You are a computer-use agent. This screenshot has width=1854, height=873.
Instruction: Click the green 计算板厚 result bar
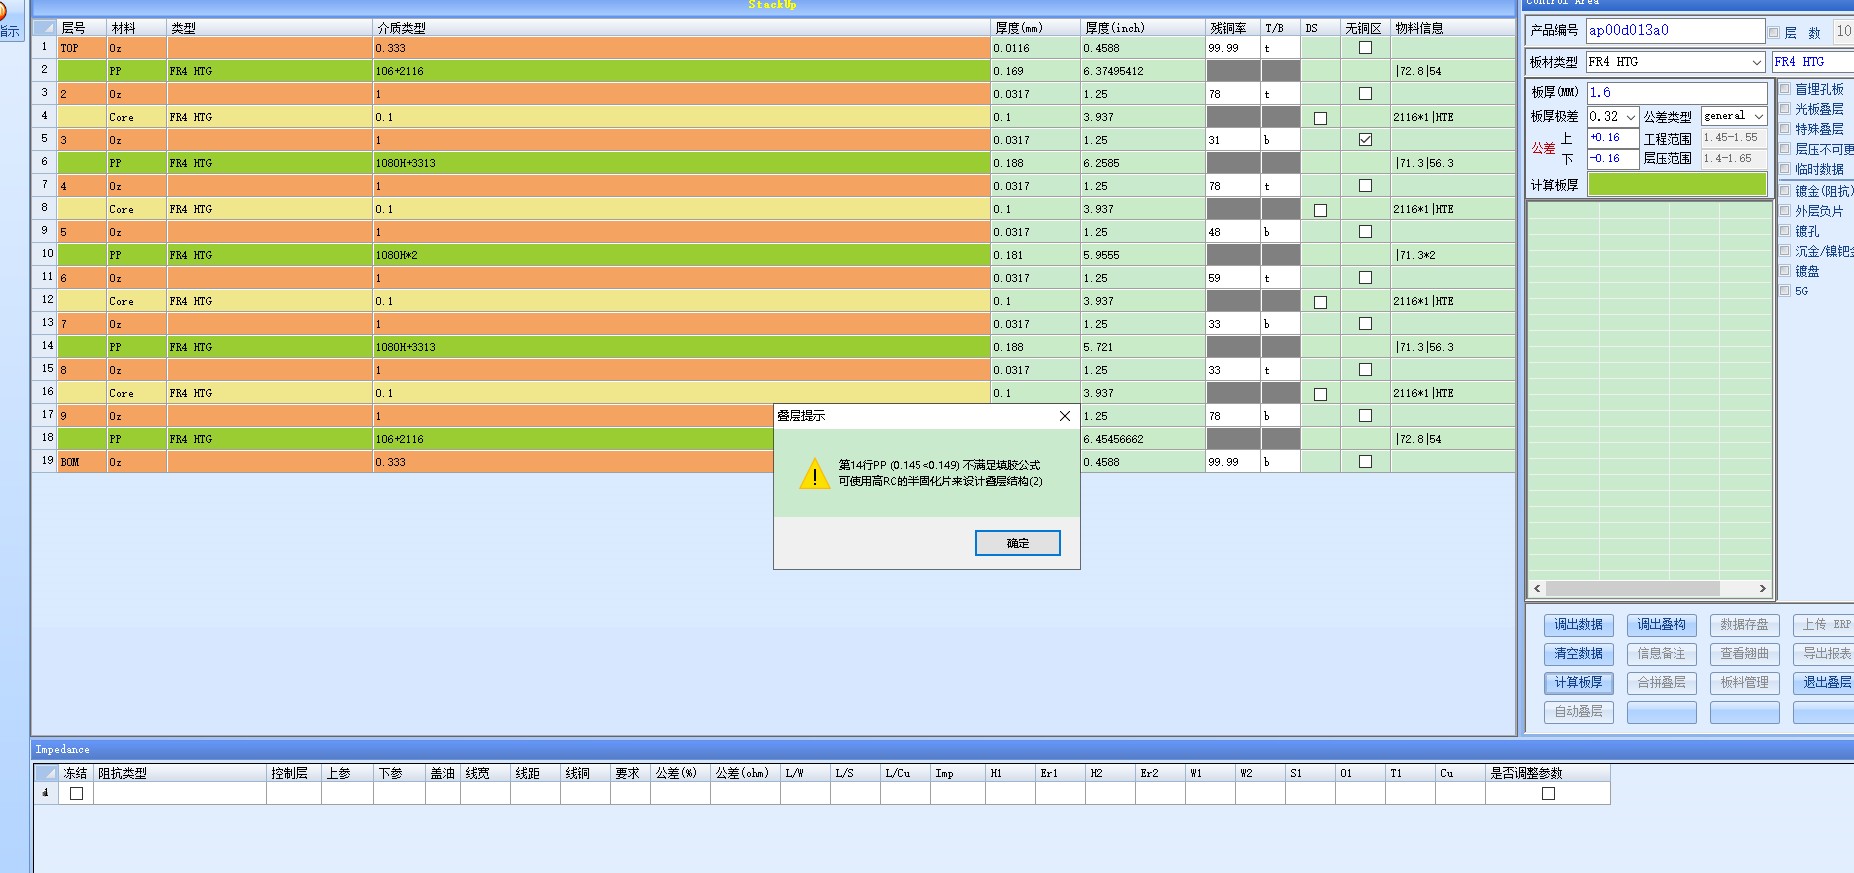coord(1677,185)
